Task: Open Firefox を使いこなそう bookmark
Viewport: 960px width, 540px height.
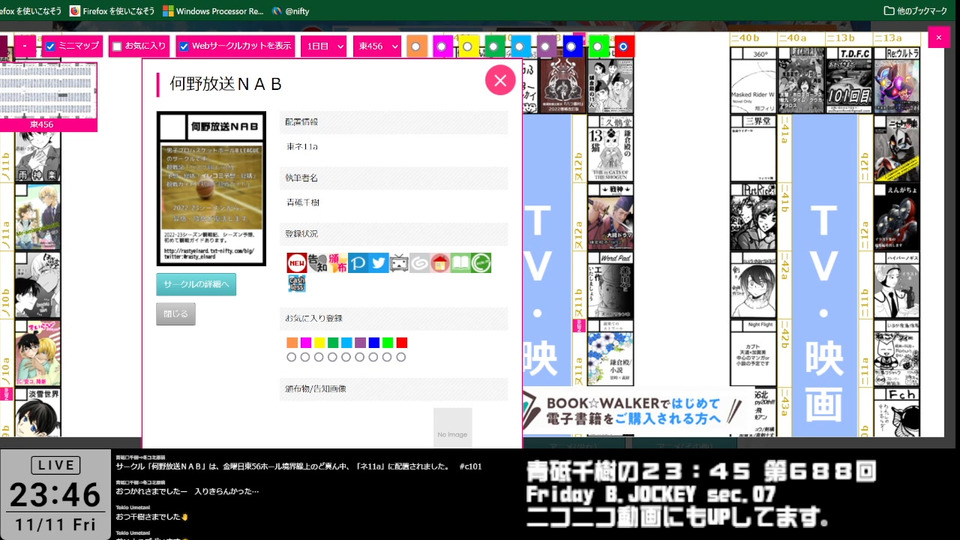Action: click(111, 11)
